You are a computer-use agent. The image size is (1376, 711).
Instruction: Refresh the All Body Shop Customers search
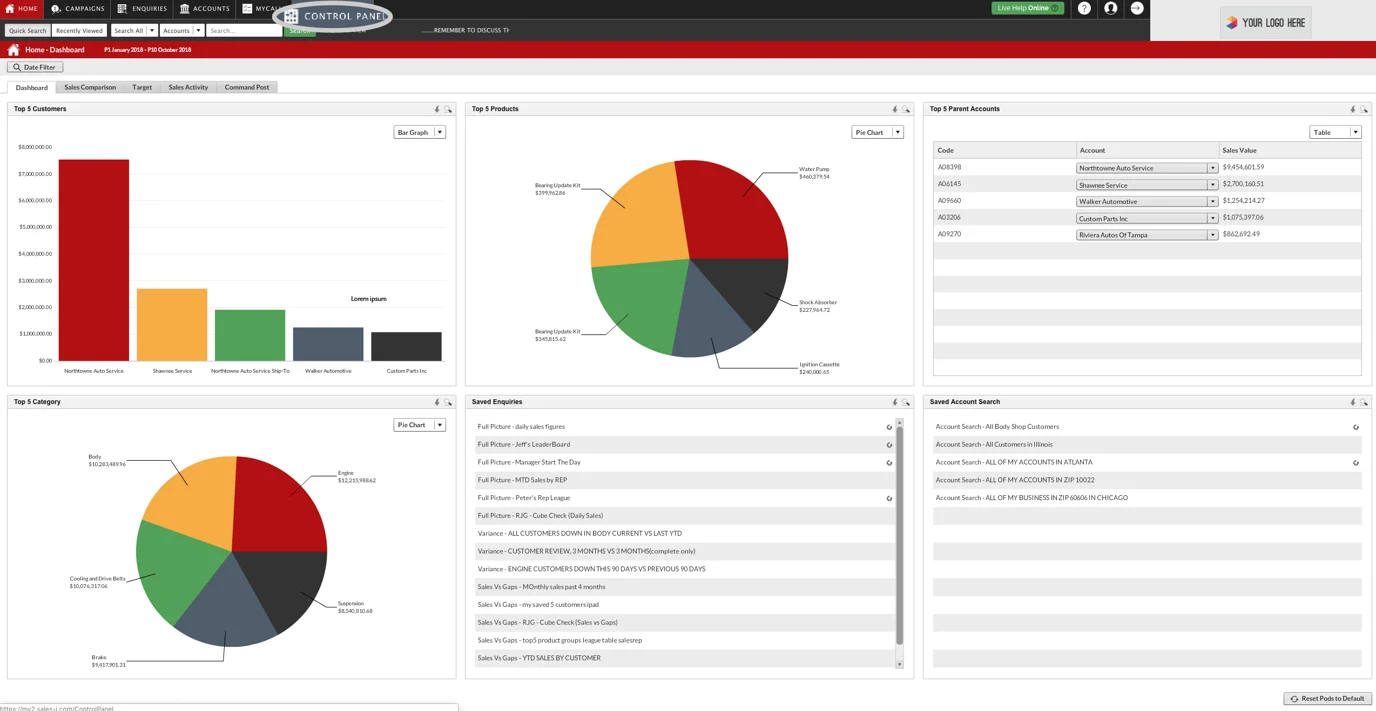[x=1356, y=427]
